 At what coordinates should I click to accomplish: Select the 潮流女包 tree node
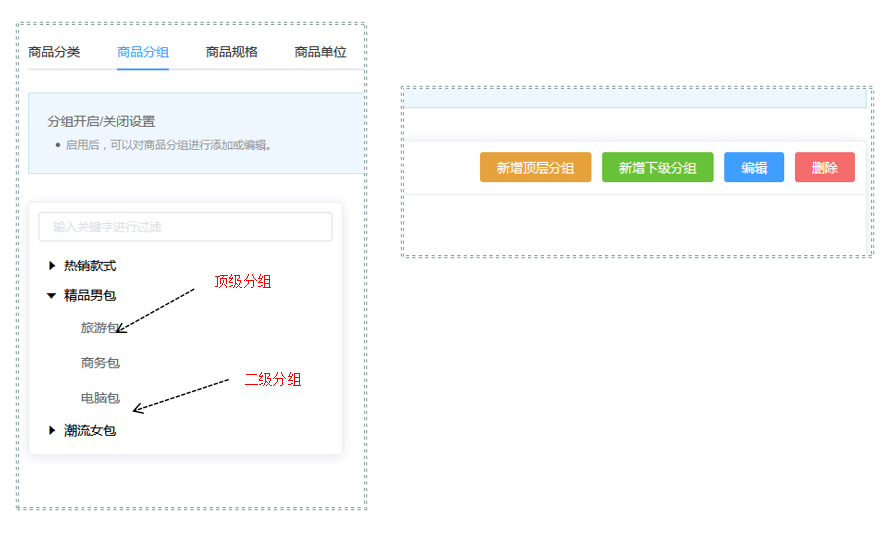point(90,431)
